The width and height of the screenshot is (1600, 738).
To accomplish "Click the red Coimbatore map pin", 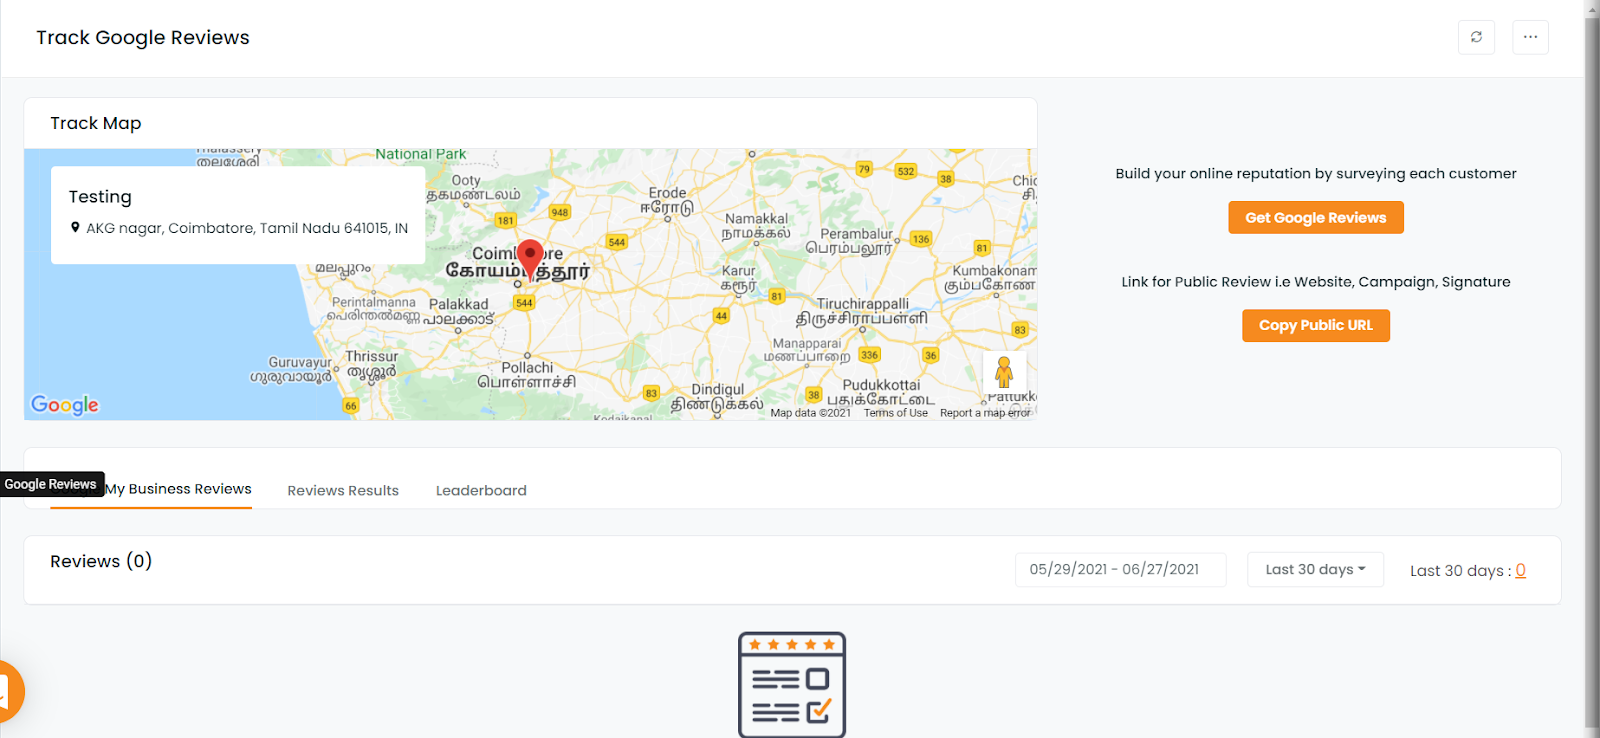I will [x=530, y=260].
